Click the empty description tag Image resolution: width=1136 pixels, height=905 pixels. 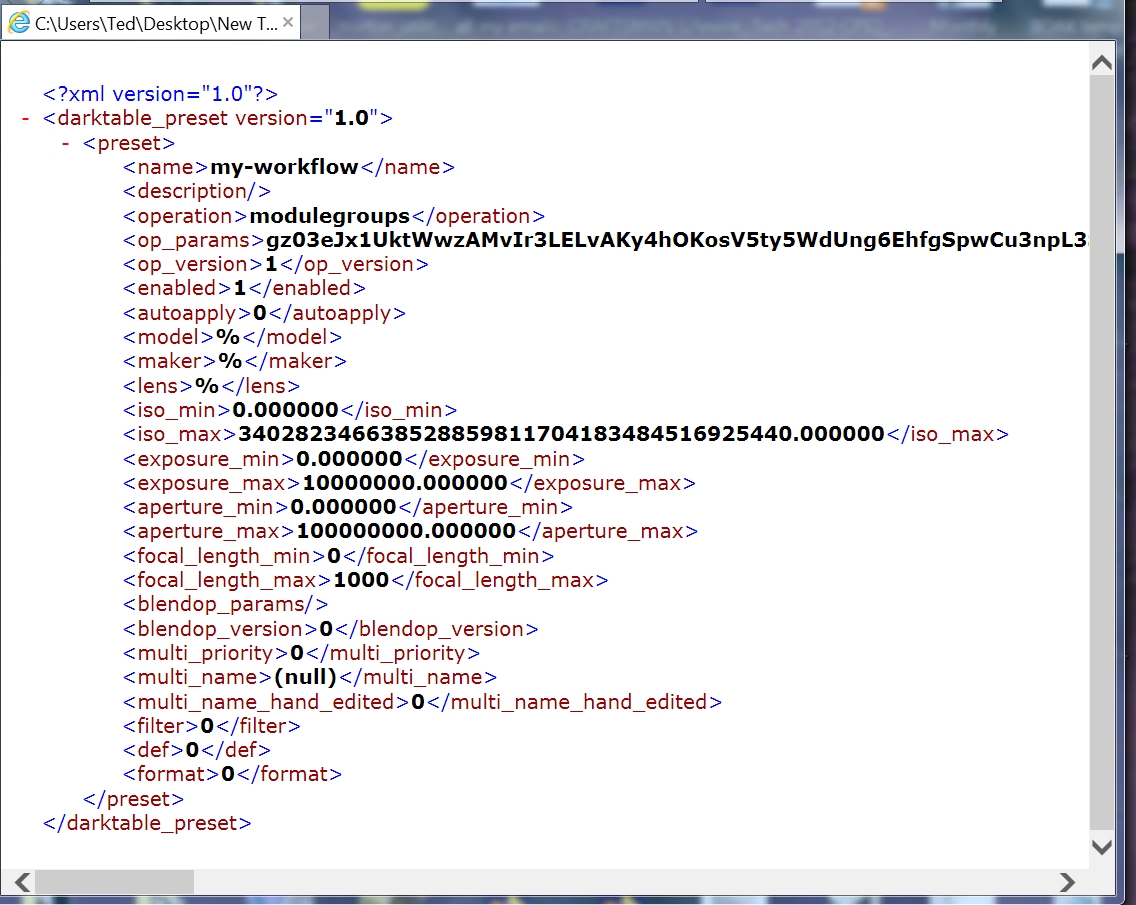coord(196,191)
